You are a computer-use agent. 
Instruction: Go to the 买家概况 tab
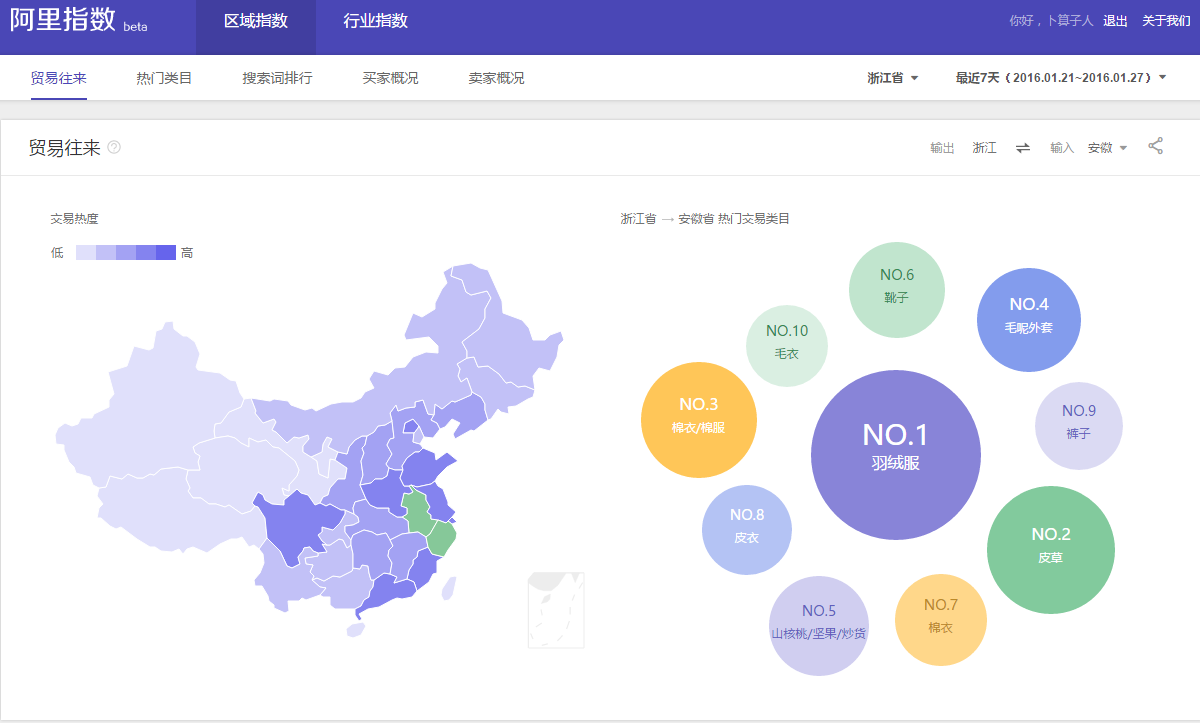point(390,78)
